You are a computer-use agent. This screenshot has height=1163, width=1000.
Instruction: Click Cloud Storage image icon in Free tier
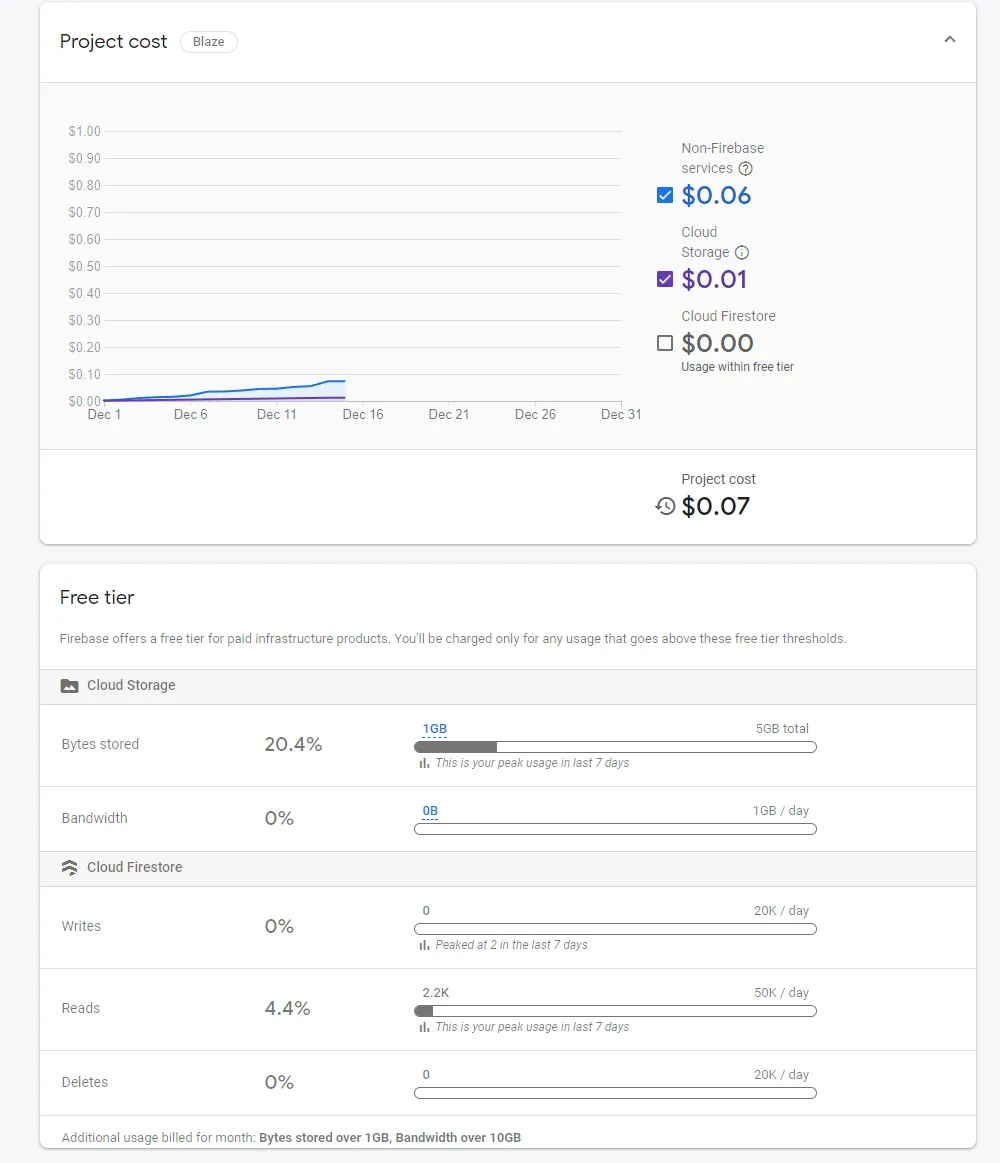(69, 686)
